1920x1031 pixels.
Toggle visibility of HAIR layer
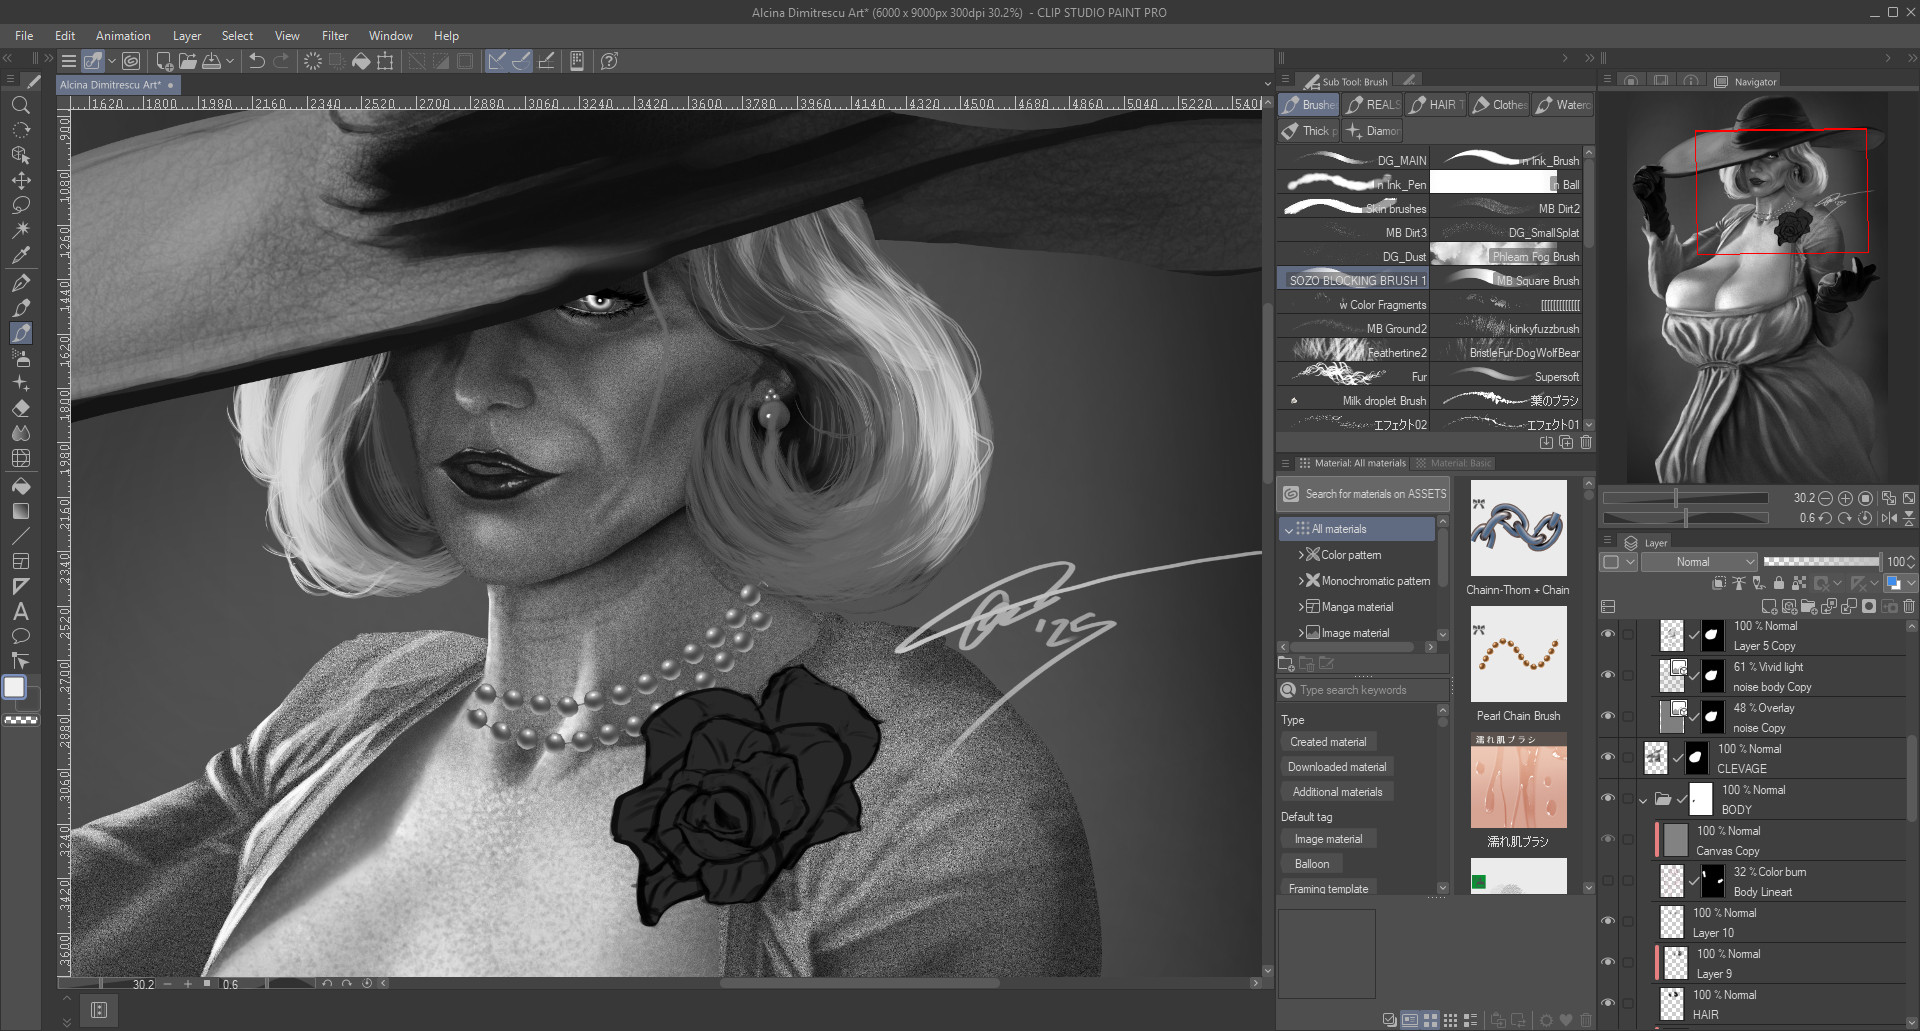click(1608, 1003)
